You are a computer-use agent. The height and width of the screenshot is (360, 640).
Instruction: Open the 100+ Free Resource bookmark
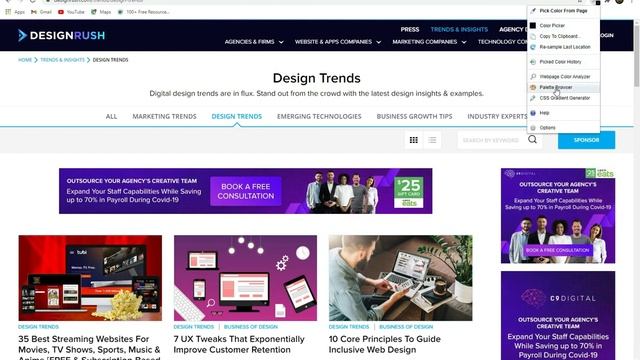(x=143, y=12)
